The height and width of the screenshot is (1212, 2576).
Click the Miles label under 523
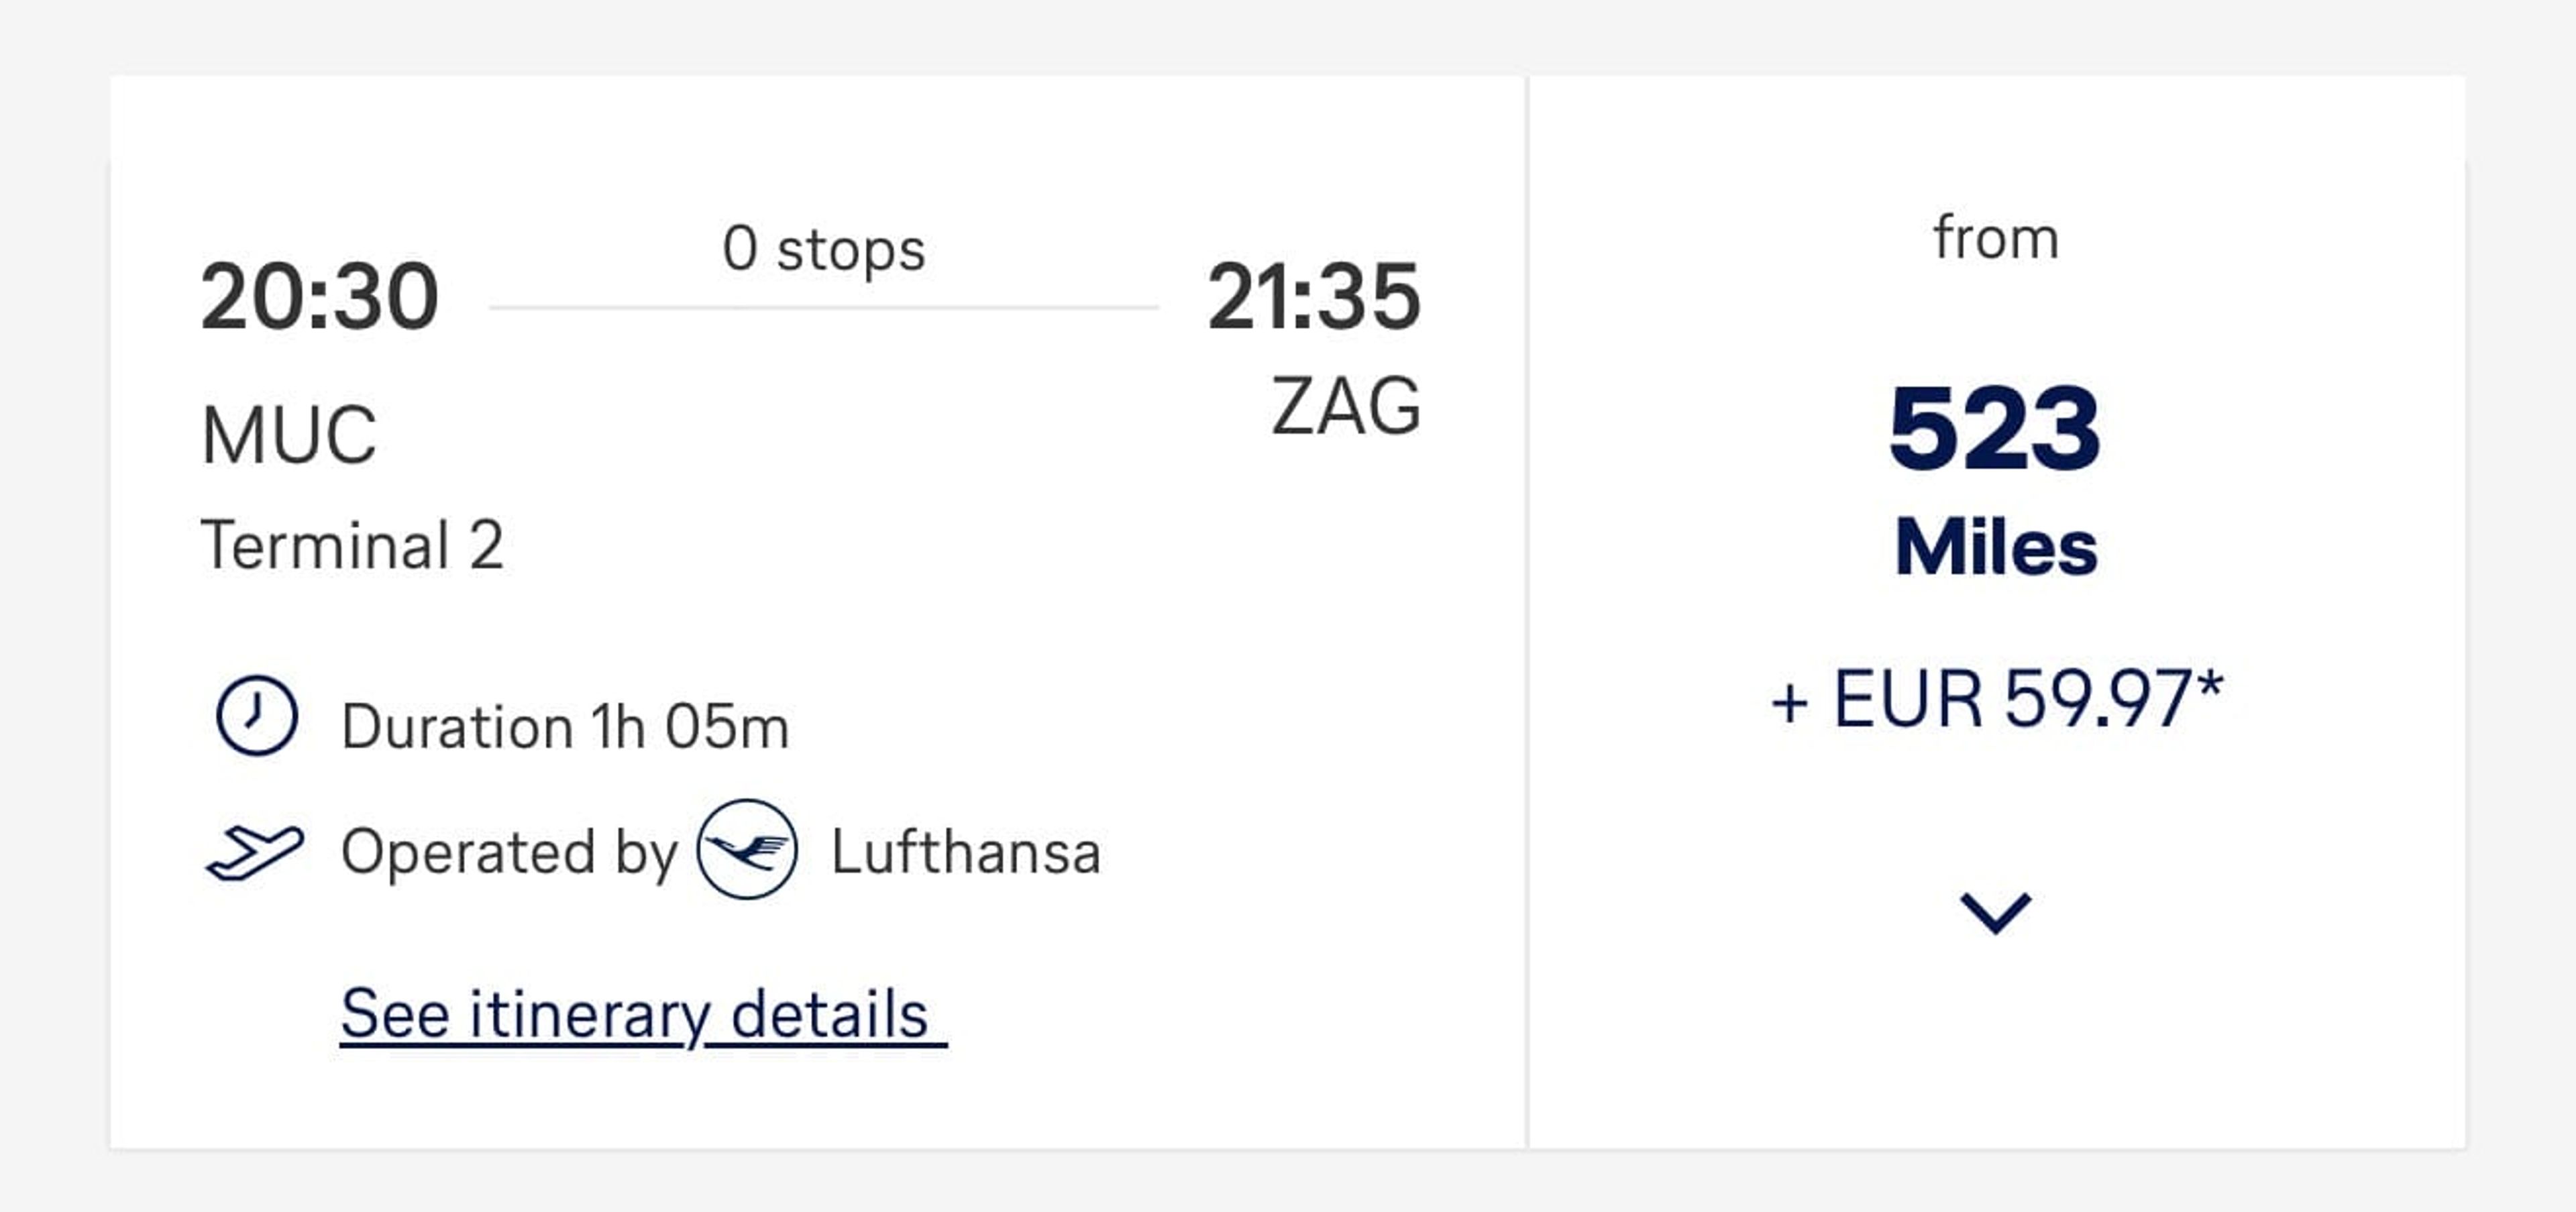(1996, 547)
